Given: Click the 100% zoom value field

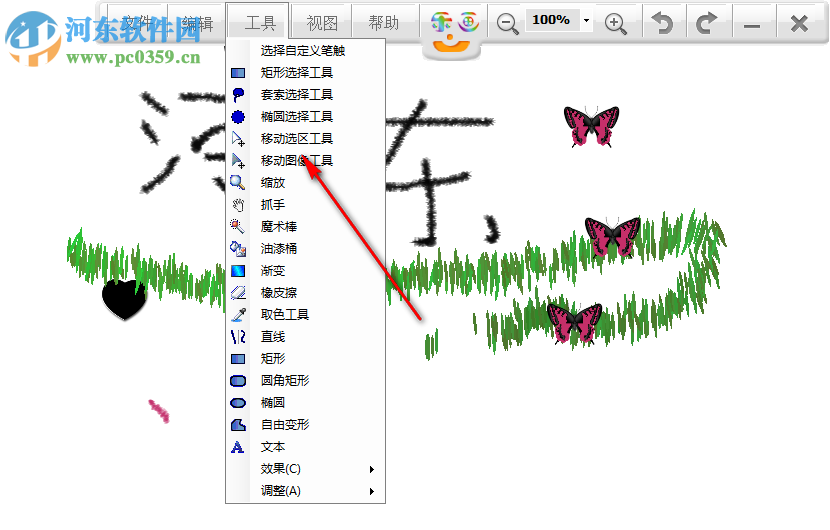Looking at the screenshot, I should point(551,20).
